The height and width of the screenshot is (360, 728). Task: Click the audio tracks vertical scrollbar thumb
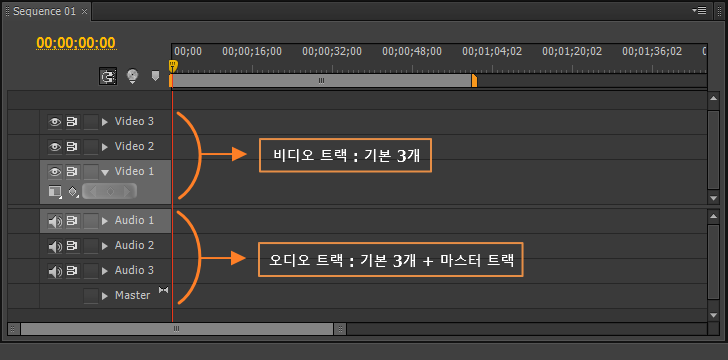tap(714, 262)
